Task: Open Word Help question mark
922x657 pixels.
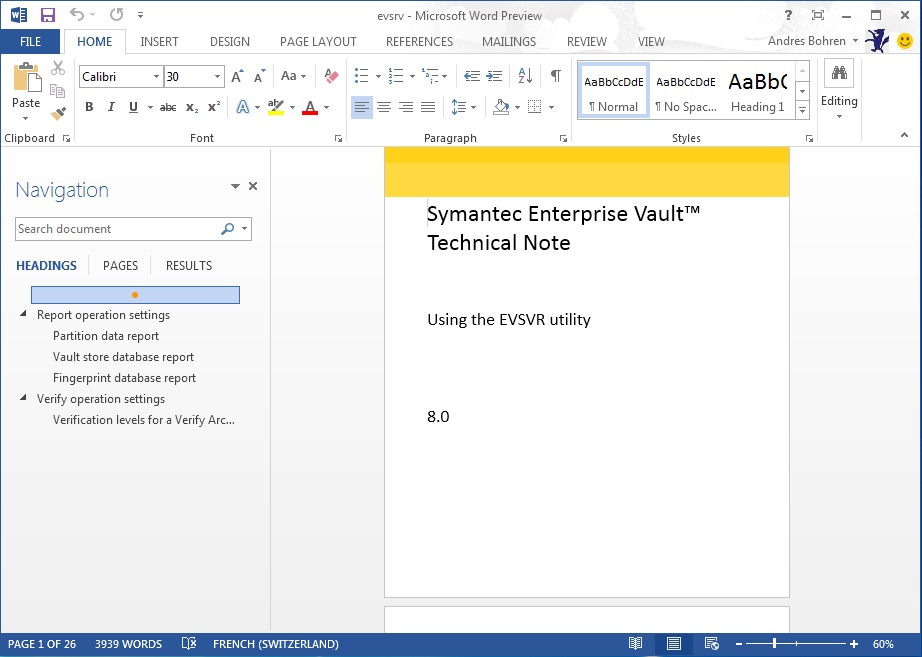Action: click(788, 15)
